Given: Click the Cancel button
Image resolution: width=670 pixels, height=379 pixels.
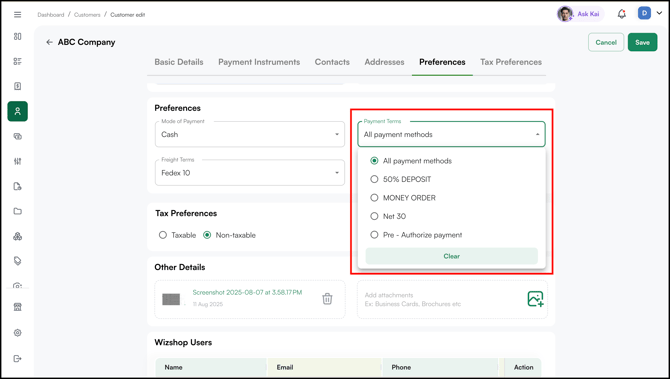Looking at the screenshot, I should click(x=606, y=42).
